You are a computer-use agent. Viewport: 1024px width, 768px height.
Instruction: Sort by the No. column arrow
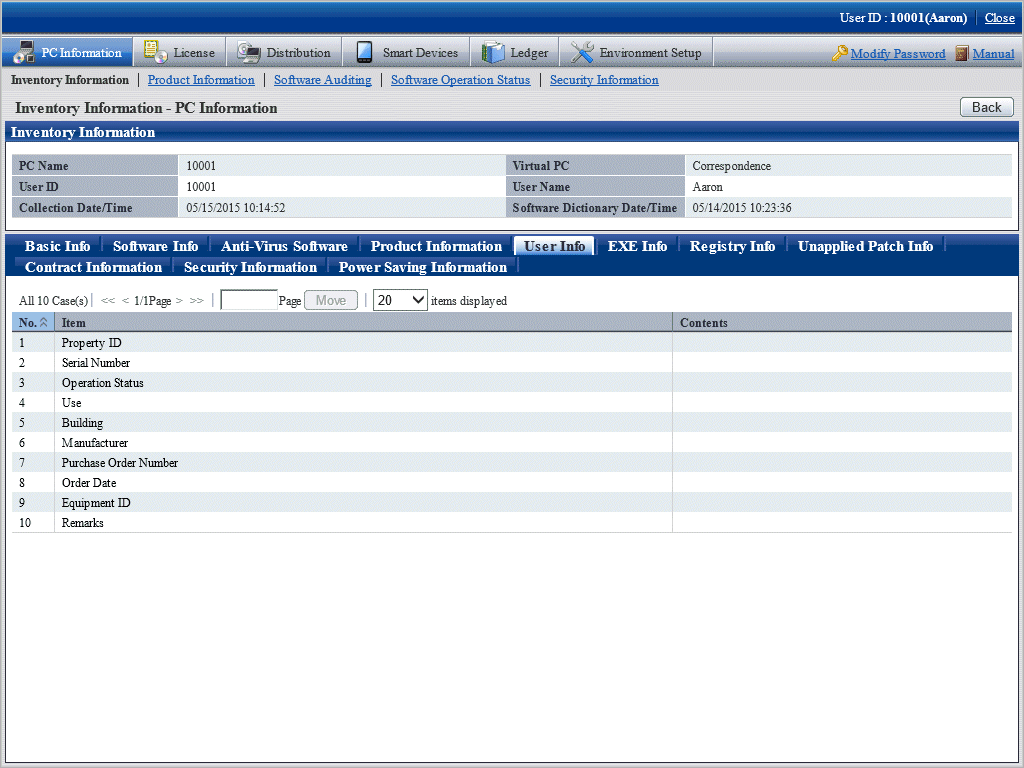(43, 323)
